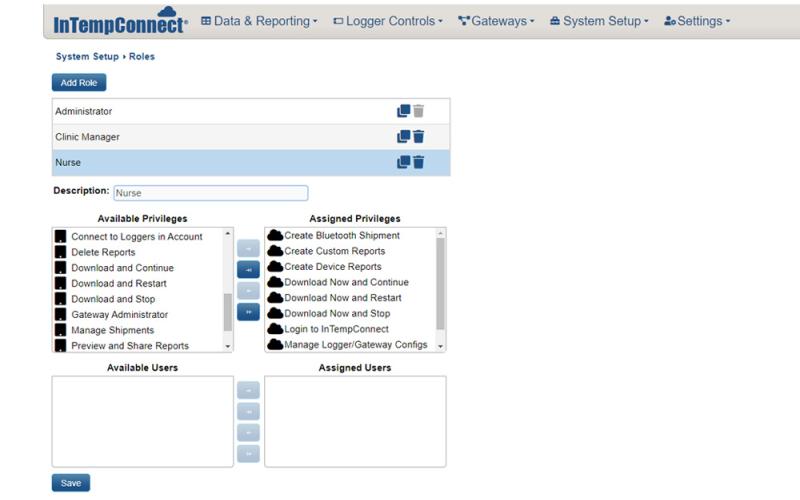Select Create Custom Reports assigned privilege

tap(335, 251)
